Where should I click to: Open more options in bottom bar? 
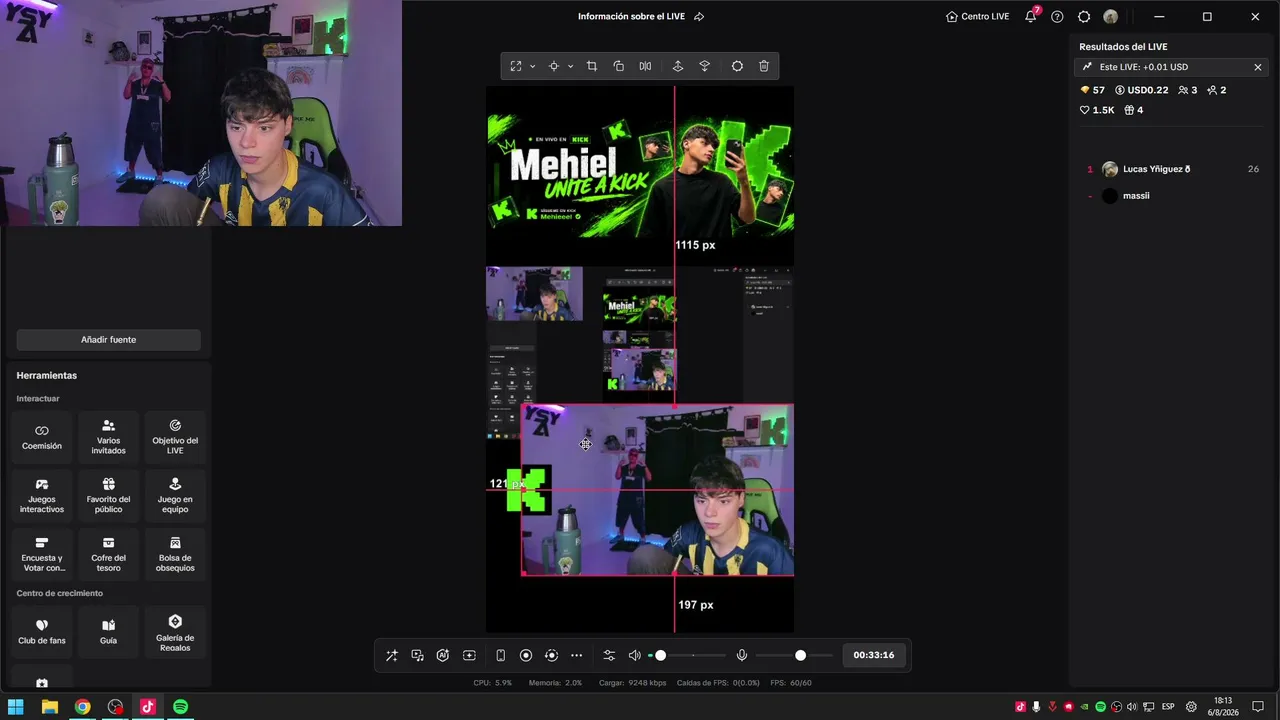point(576,655)
